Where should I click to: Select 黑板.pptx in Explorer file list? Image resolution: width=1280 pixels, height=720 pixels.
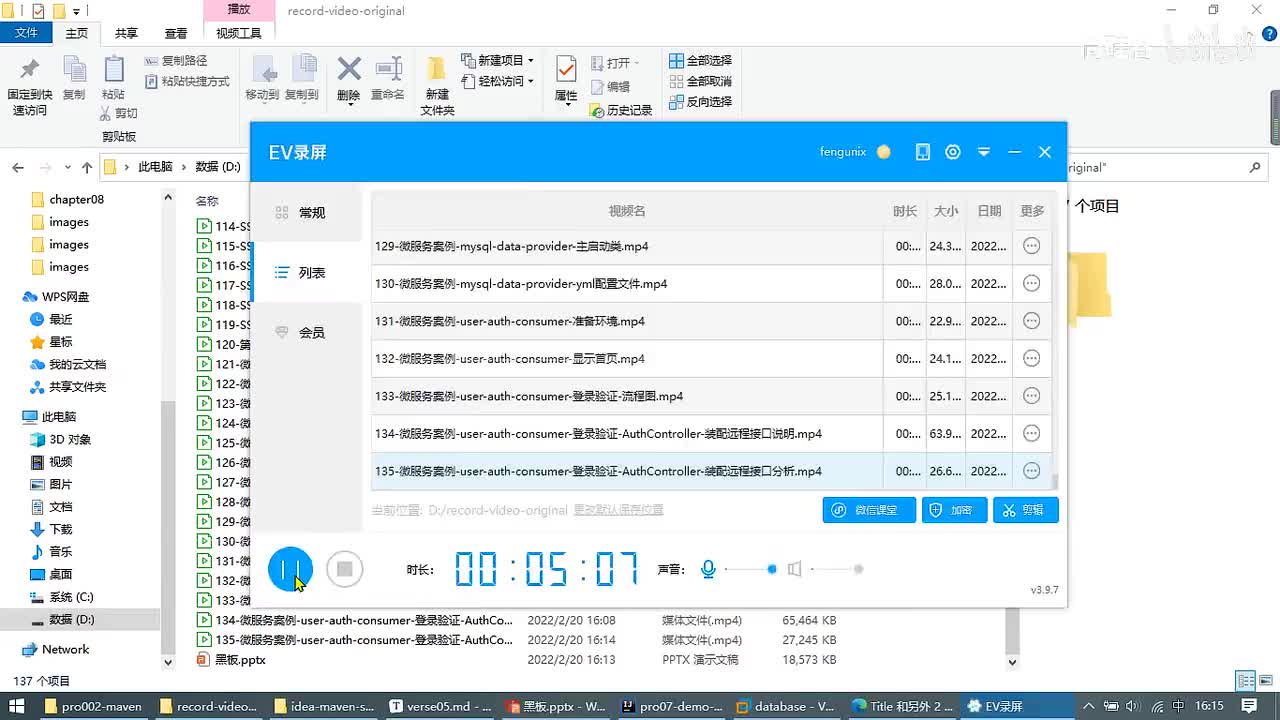(x=241, y=660)
